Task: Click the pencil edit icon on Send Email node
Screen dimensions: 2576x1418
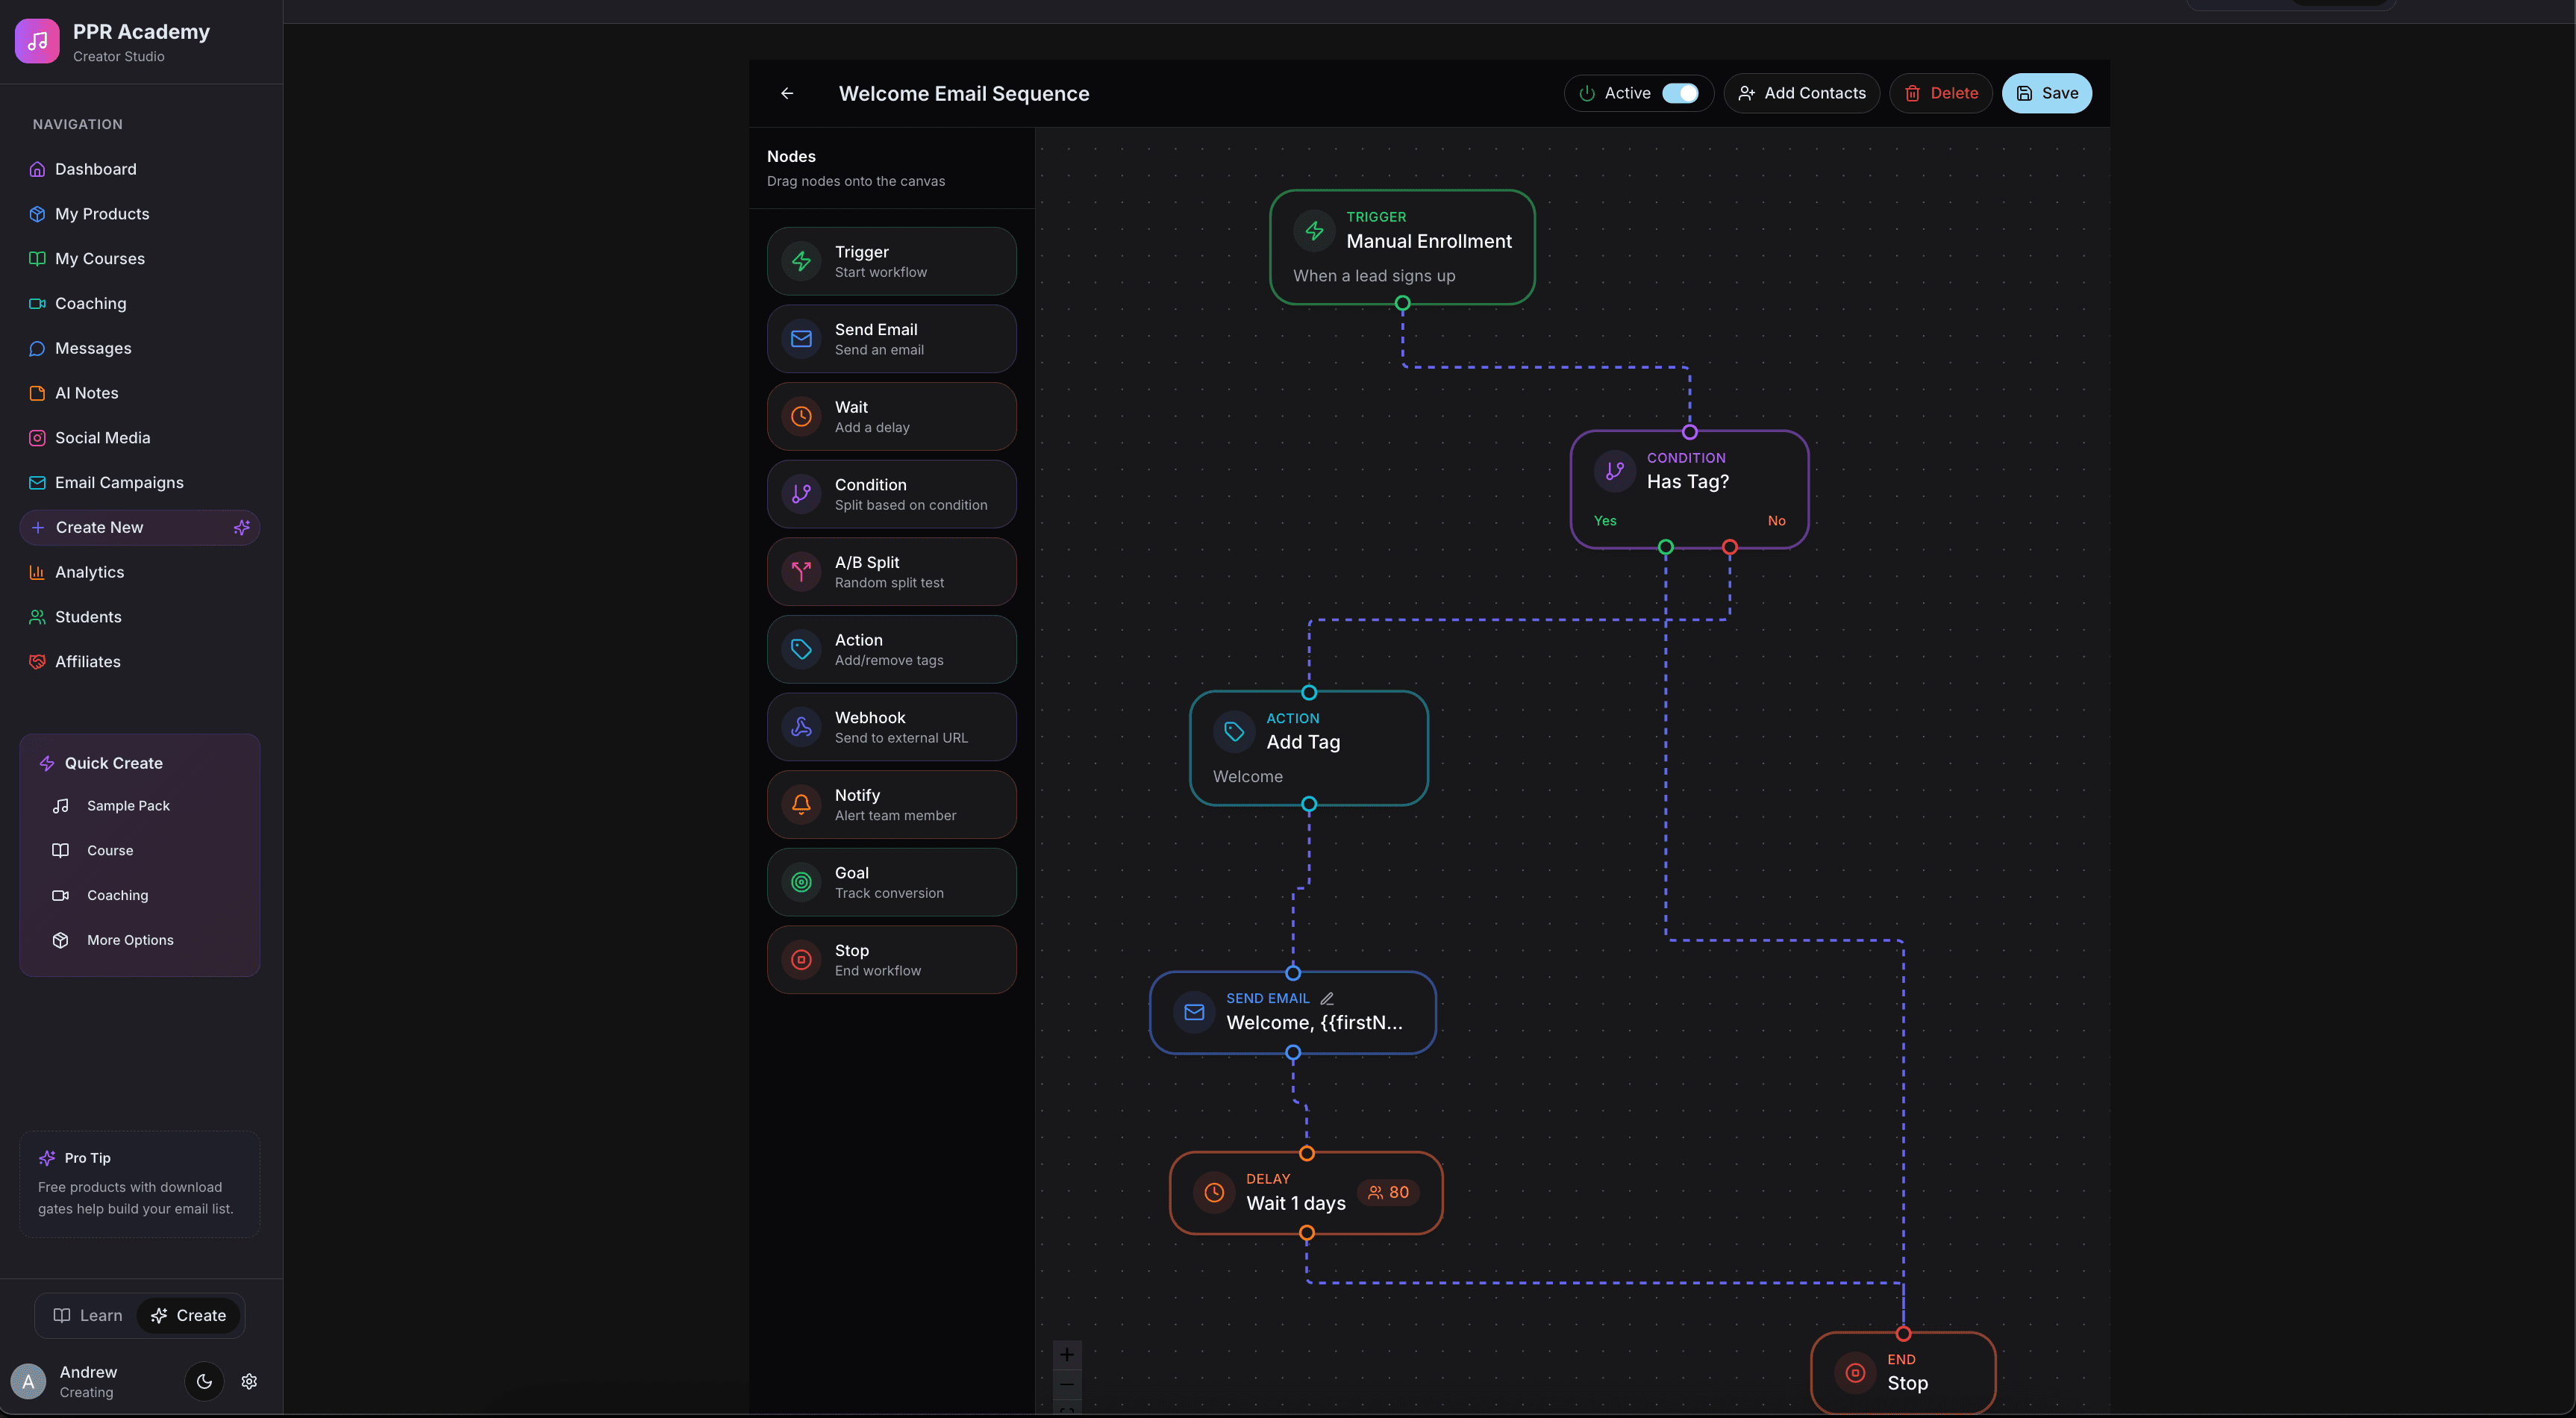Action: point(1327,998)
